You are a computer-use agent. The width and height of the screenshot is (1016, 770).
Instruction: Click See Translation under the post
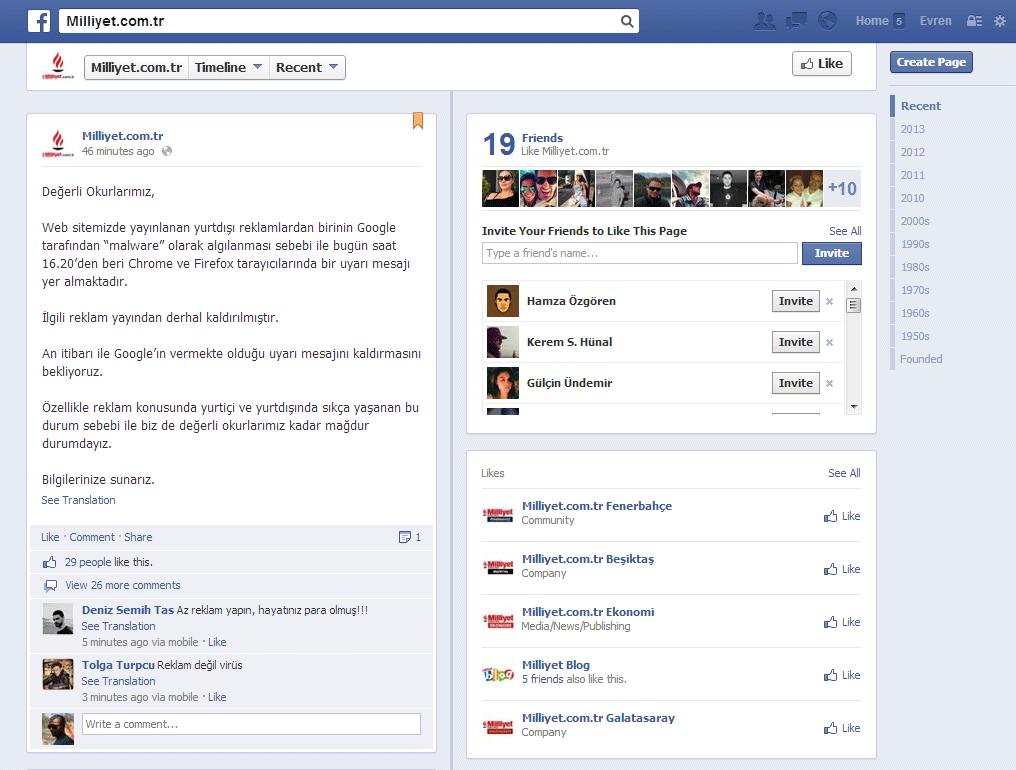coord(78,500)
